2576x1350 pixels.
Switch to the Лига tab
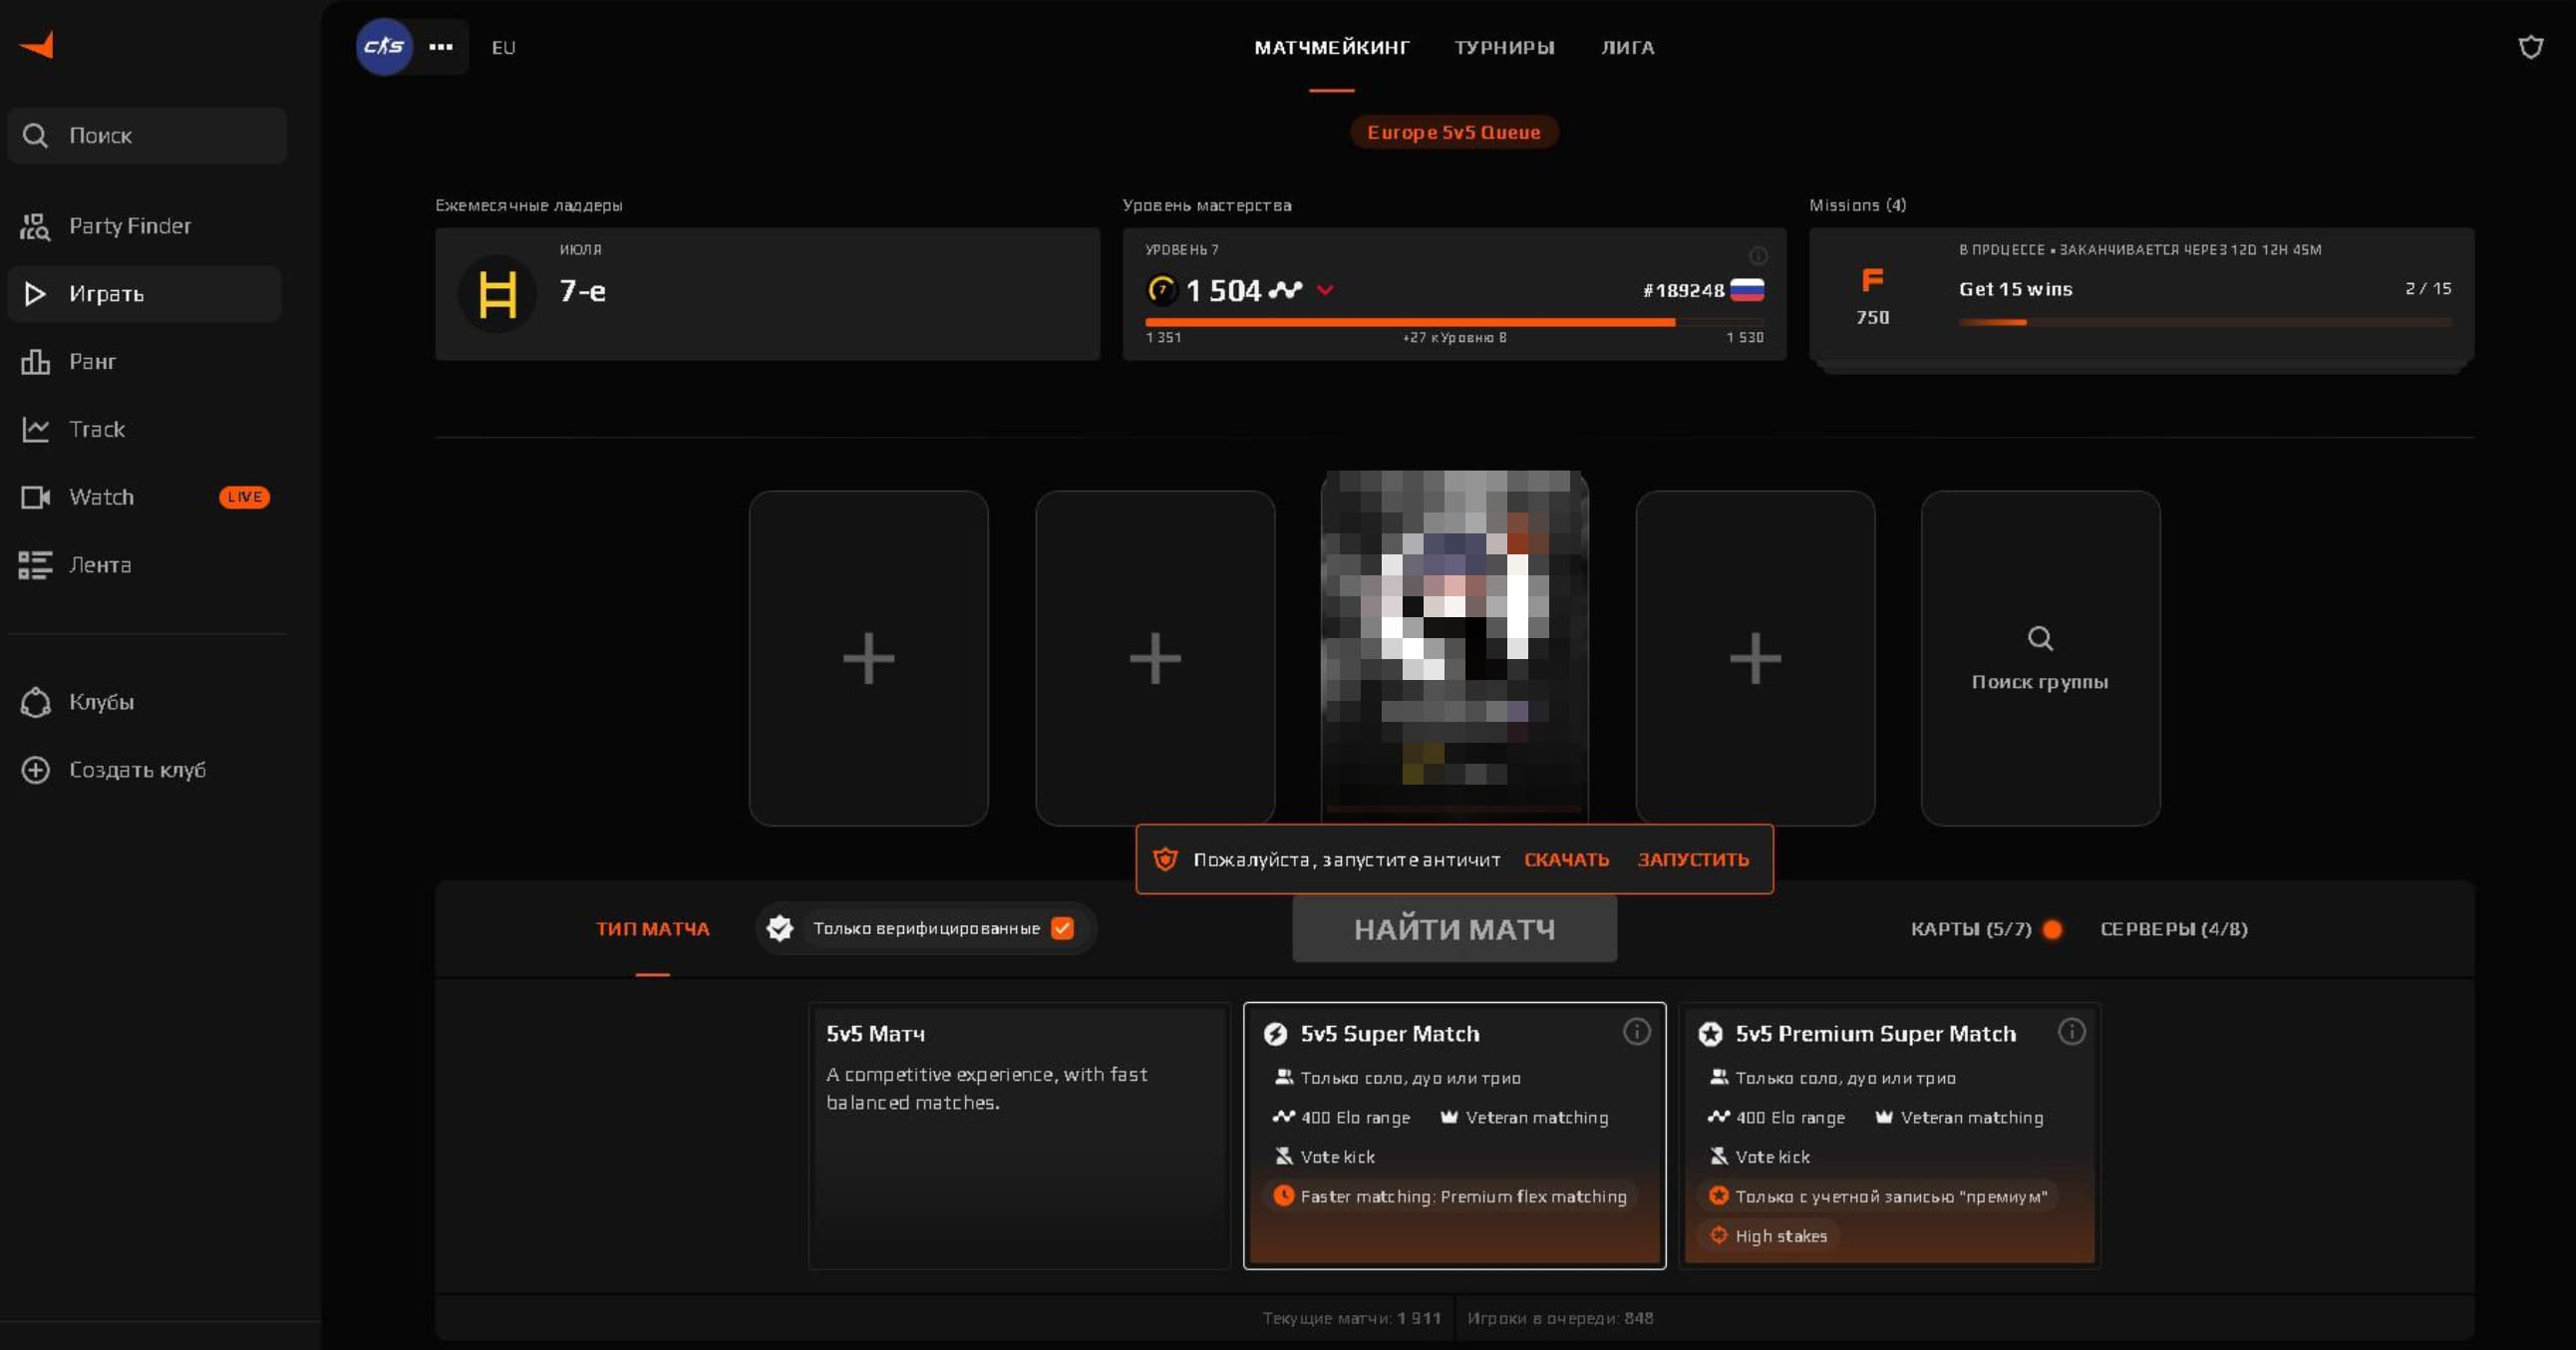point(1627,47)
